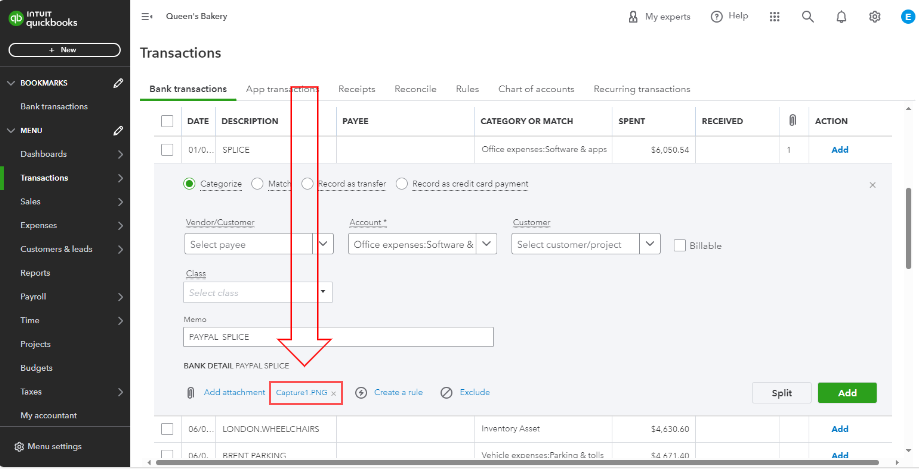Open the Chart of accounts tab
This screenshot has height=470, width=919.
(x=536, y=89)
